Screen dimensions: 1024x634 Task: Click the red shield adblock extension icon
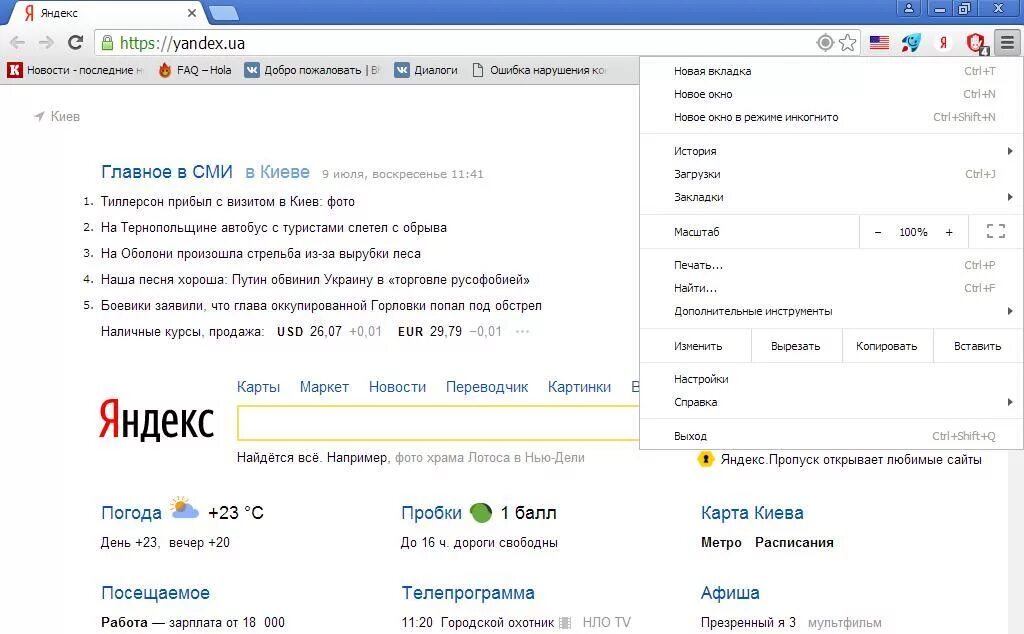point(976,43)
